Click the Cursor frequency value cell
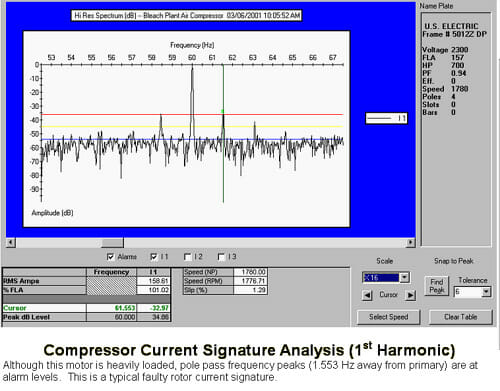Screen dimensions: 500x391 tap(111, 308)
